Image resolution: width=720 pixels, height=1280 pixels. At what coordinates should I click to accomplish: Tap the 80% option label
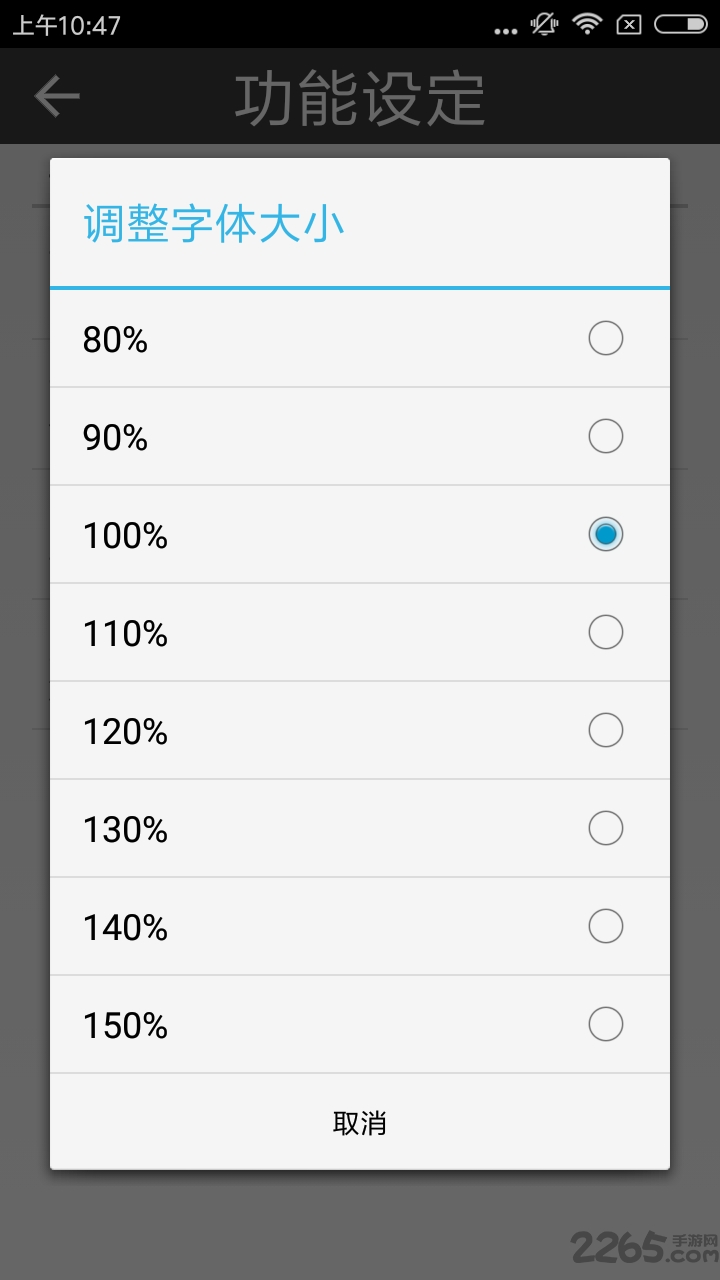coord(115,341)
